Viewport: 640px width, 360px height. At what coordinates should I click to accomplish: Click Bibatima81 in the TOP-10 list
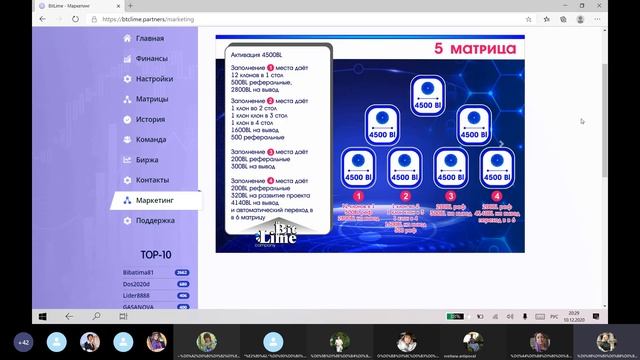tap(138, 272)
